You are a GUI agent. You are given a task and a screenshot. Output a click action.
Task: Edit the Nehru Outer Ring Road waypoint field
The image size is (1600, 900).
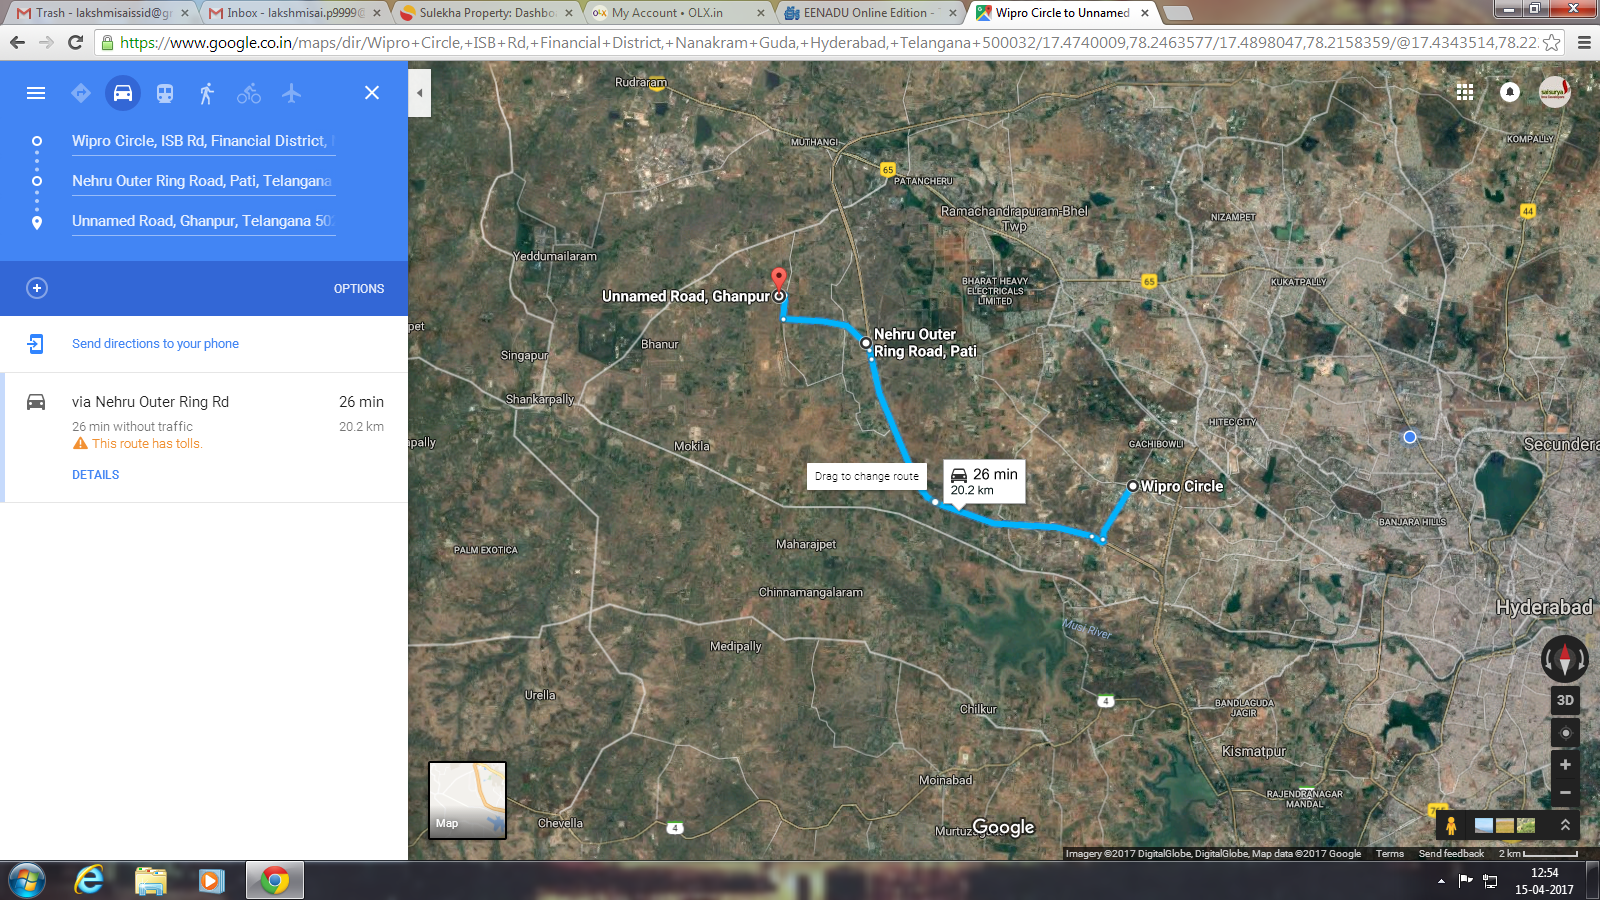pos(203,181)
